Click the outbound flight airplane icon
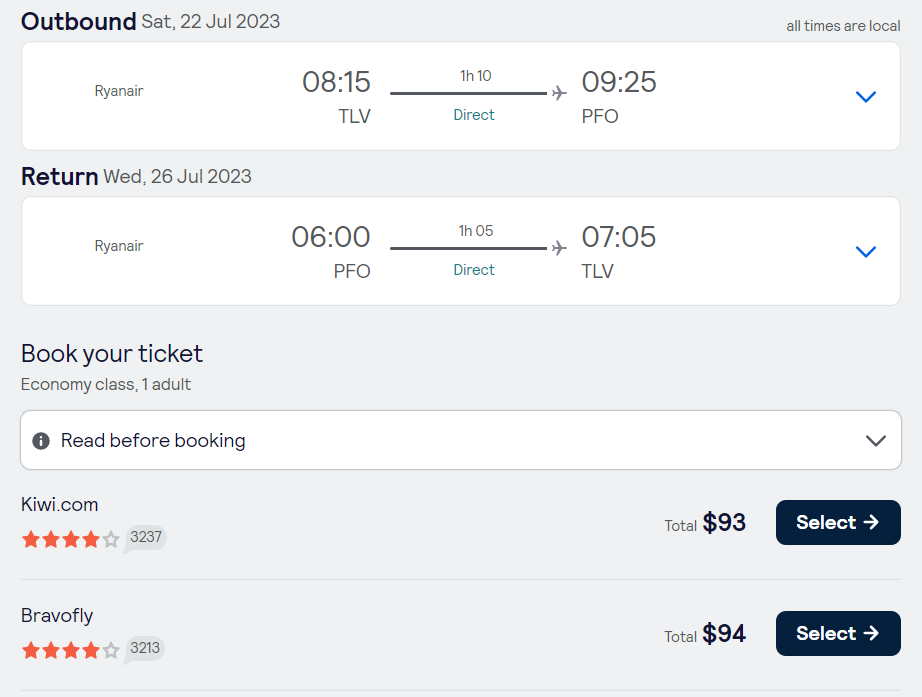 pyautogui.click(x=559, y=93)
